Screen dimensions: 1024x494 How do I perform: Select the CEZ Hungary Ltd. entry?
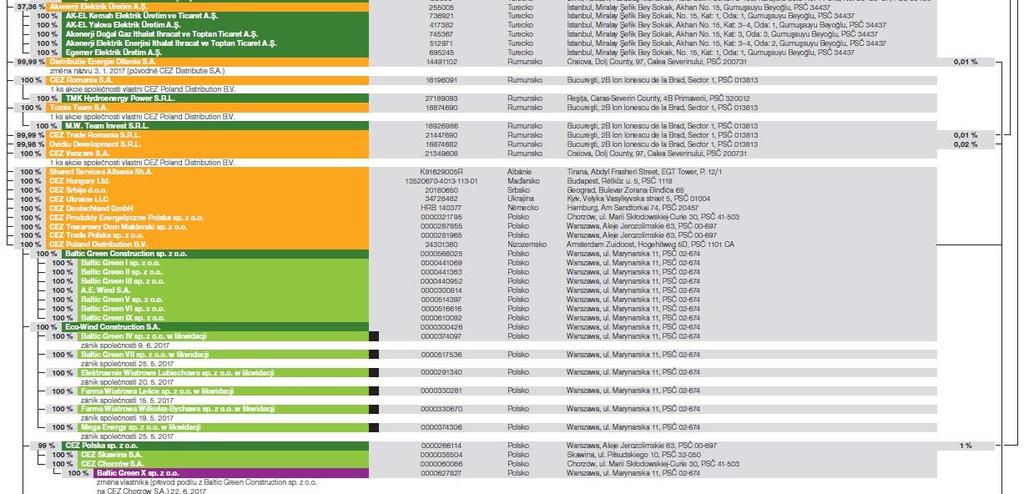80,180
